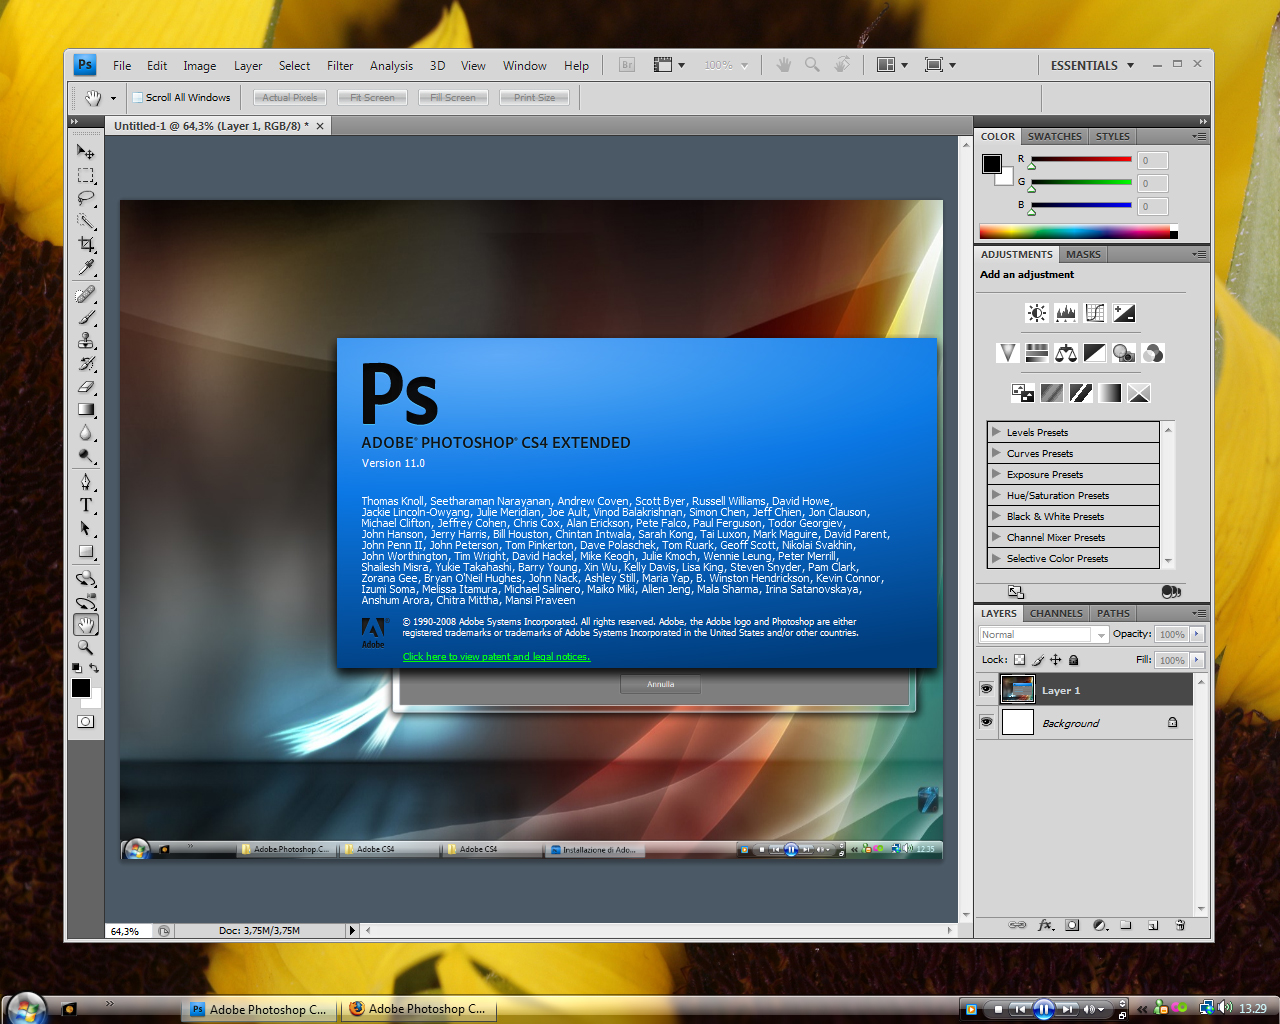This screenshot has width=1280, height=1024.
Task: Click the color spectrum ramp
Action: tap(1078, 232)
